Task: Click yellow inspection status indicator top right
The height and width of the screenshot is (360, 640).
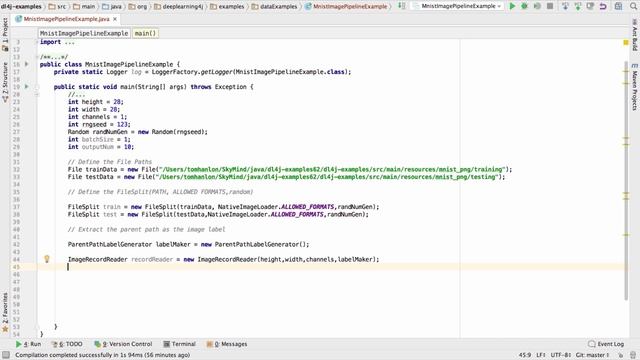Action: click(x=626, y=42)
